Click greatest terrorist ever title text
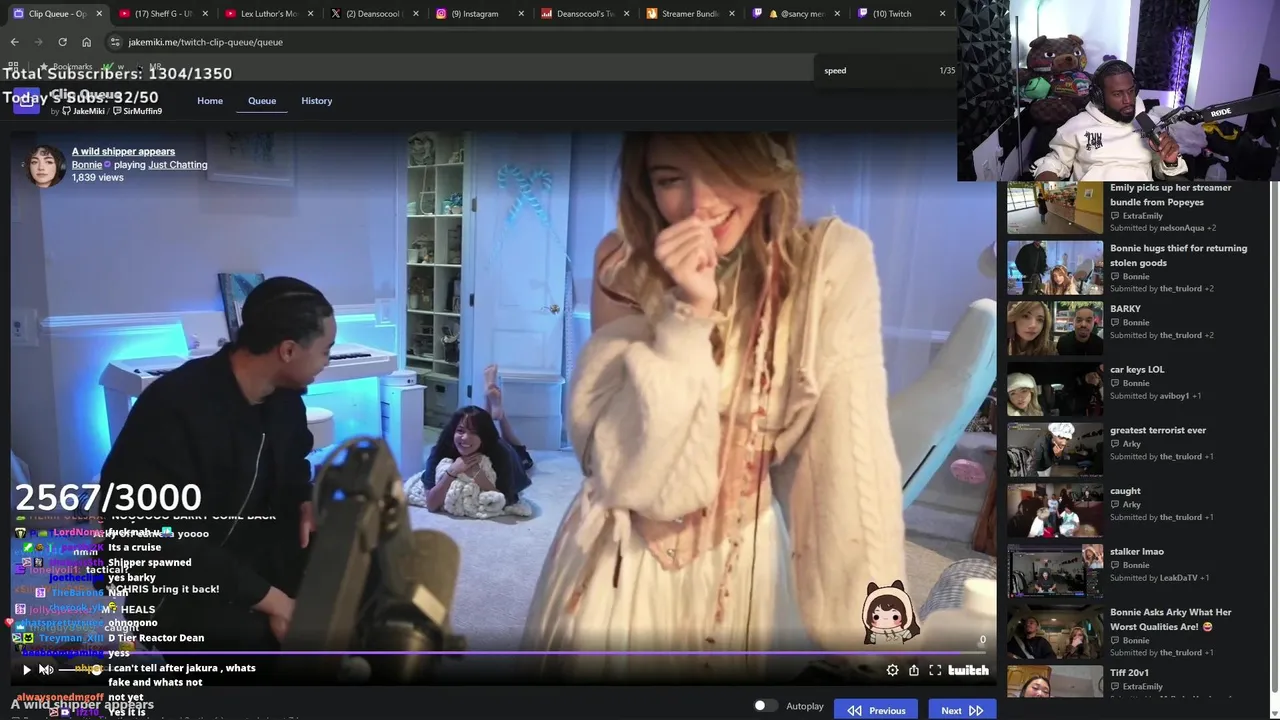The width and height of the screenshot is (1280, 720). click(x=1158, y=430)
